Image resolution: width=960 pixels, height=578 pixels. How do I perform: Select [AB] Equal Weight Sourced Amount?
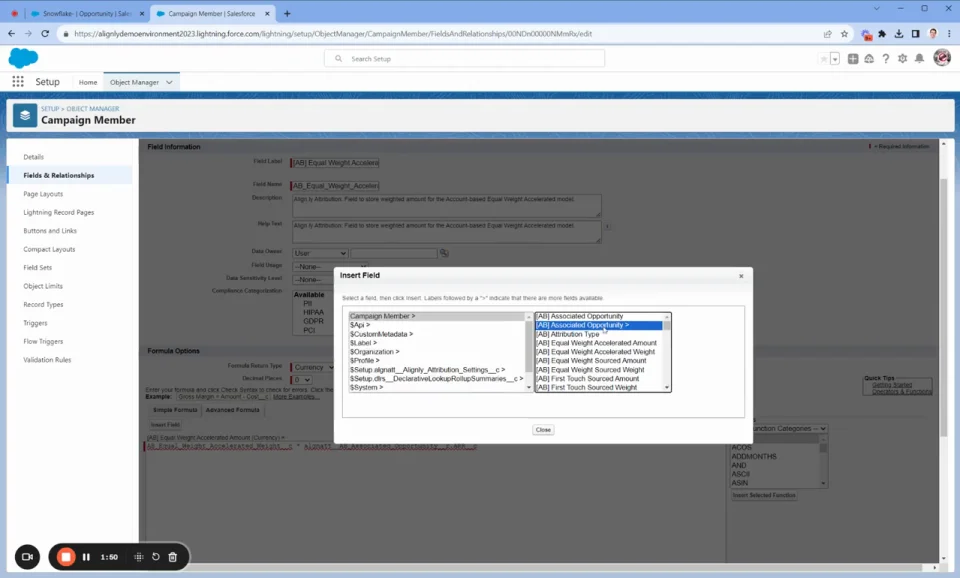click(x=599, y=361)
